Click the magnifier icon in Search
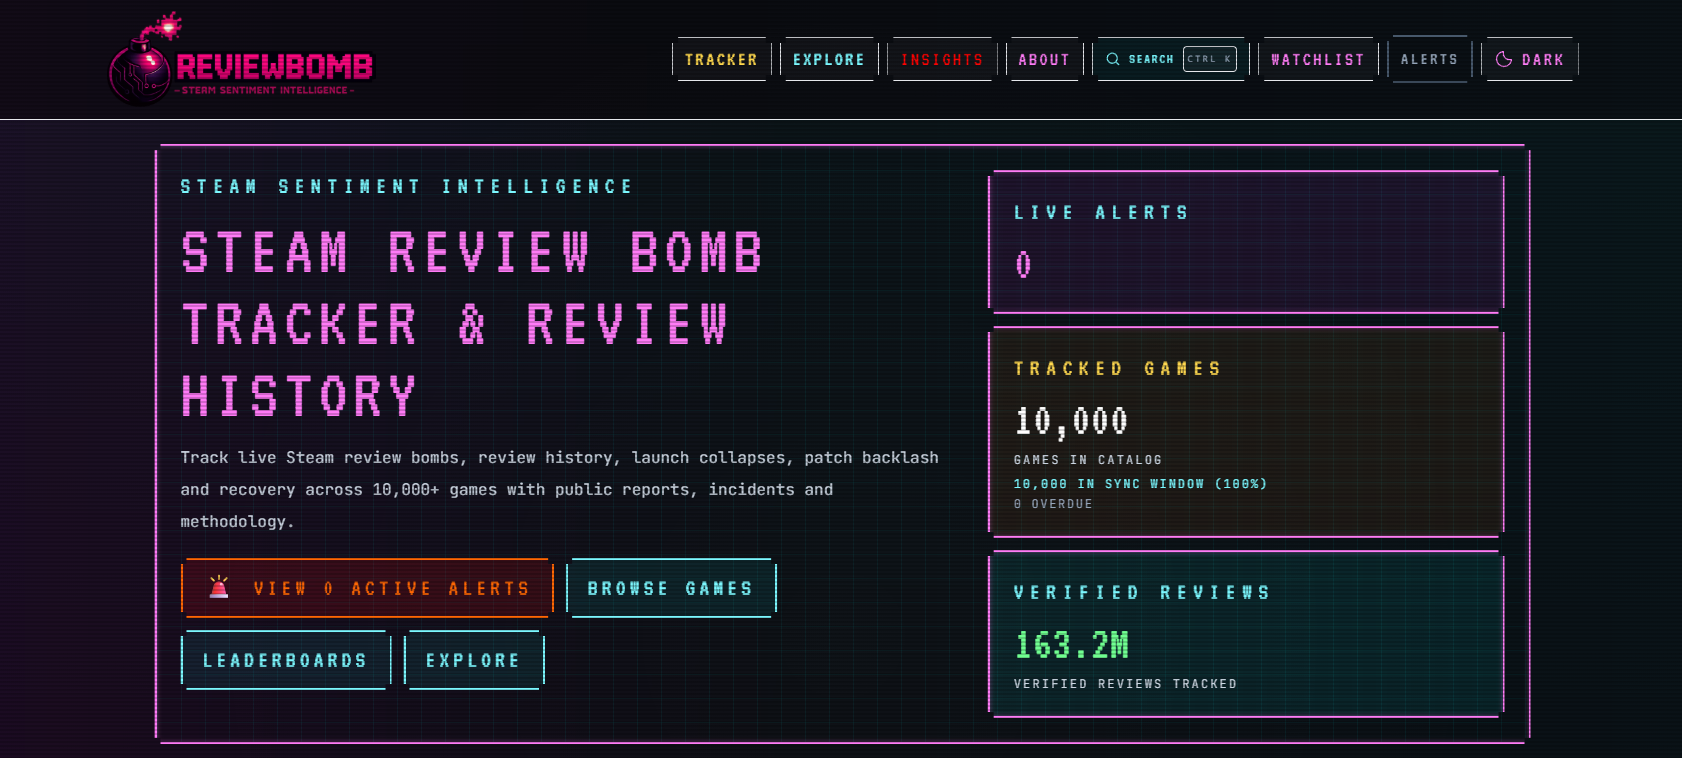The width and height of the screenshot is (1682, 758). (x=1113, y=59)
